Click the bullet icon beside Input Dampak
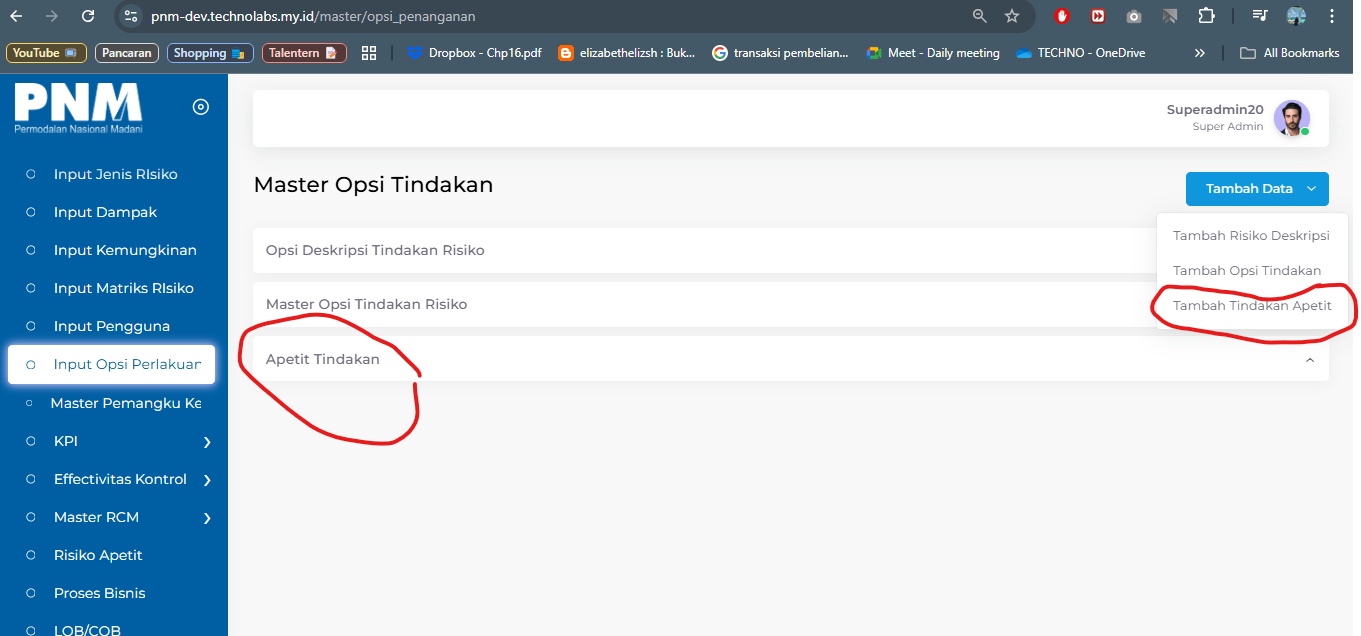The image size is (1361, 636). point(31,212)
